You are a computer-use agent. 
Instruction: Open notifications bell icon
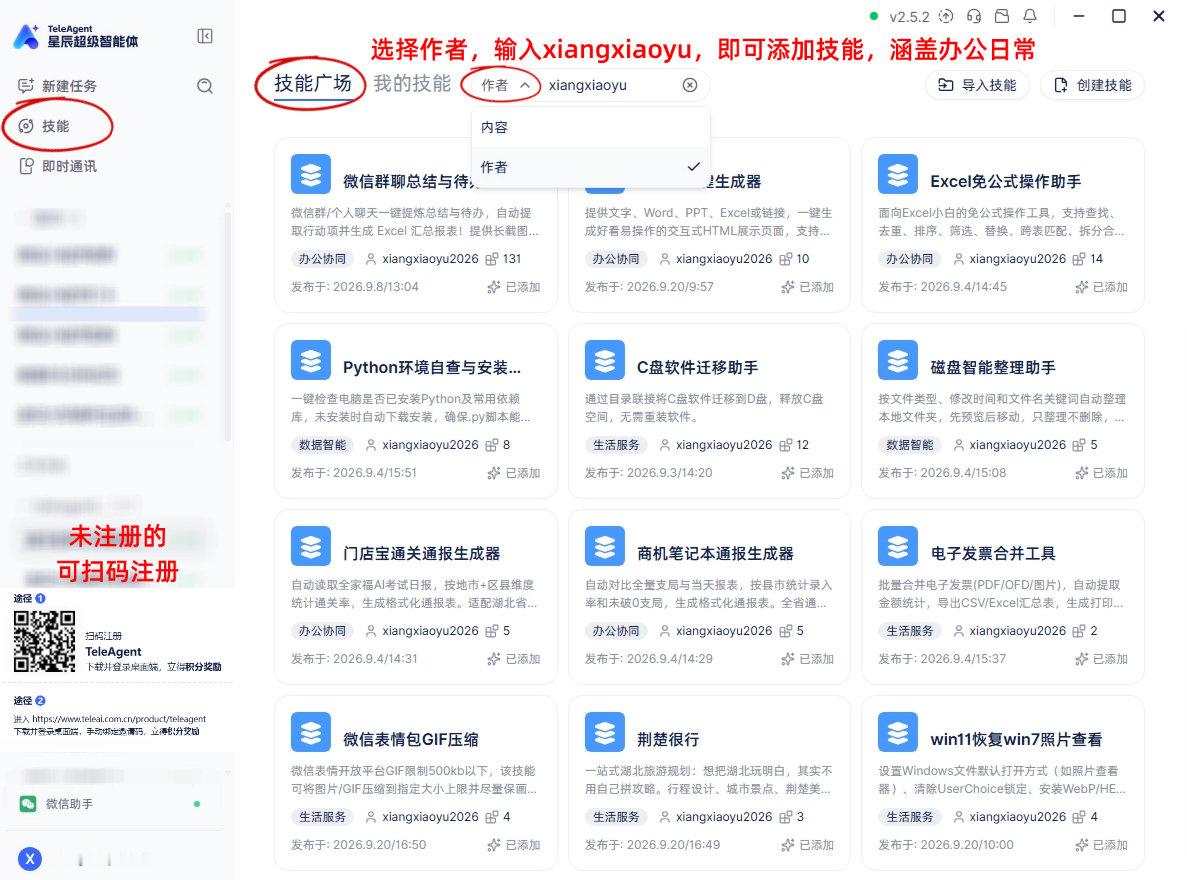pos(1030,16)
